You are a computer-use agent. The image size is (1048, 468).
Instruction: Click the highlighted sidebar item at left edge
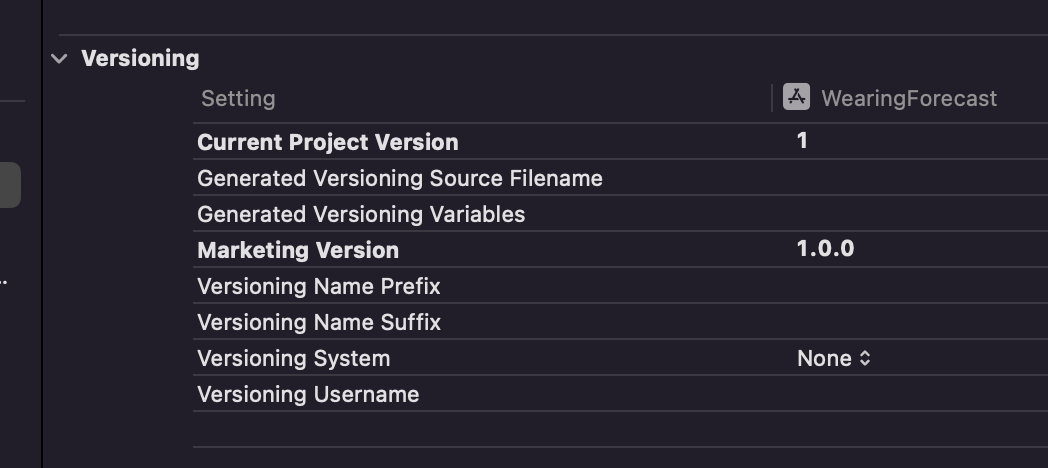click(x=10, y=185)
